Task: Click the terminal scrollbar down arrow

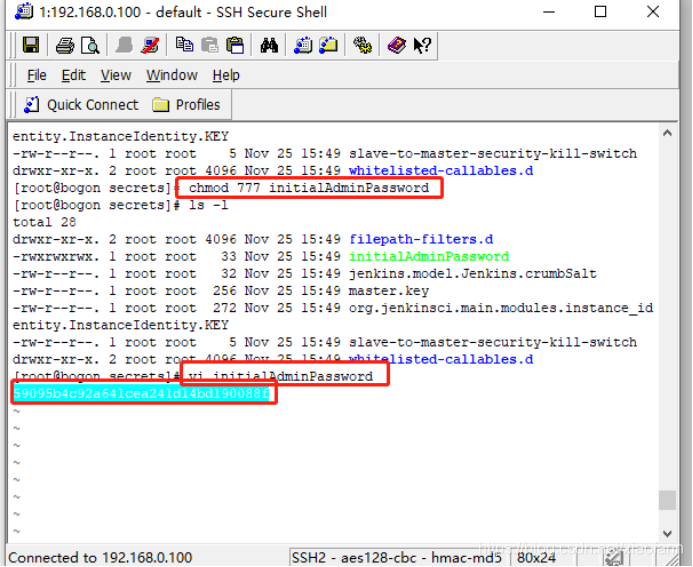Action: [x=667, y=534]
